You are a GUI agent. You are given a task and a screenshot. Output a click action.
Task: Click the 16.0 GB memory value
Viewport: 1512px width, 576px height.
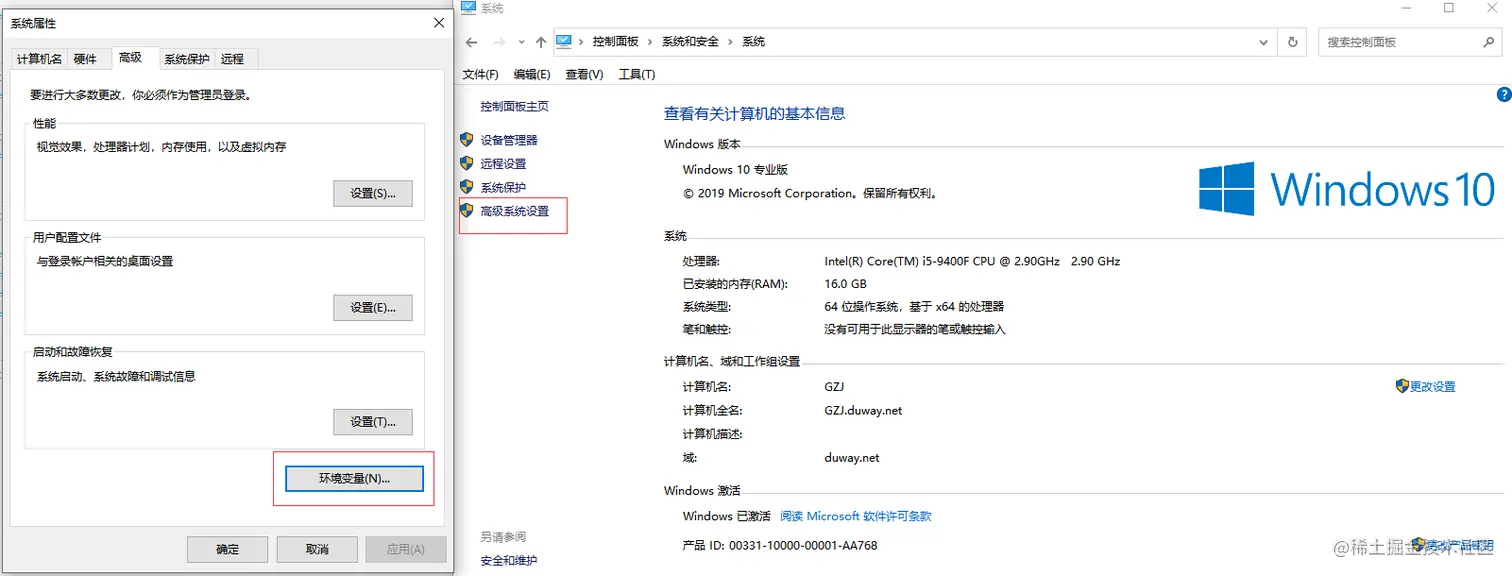pos(845,284)
